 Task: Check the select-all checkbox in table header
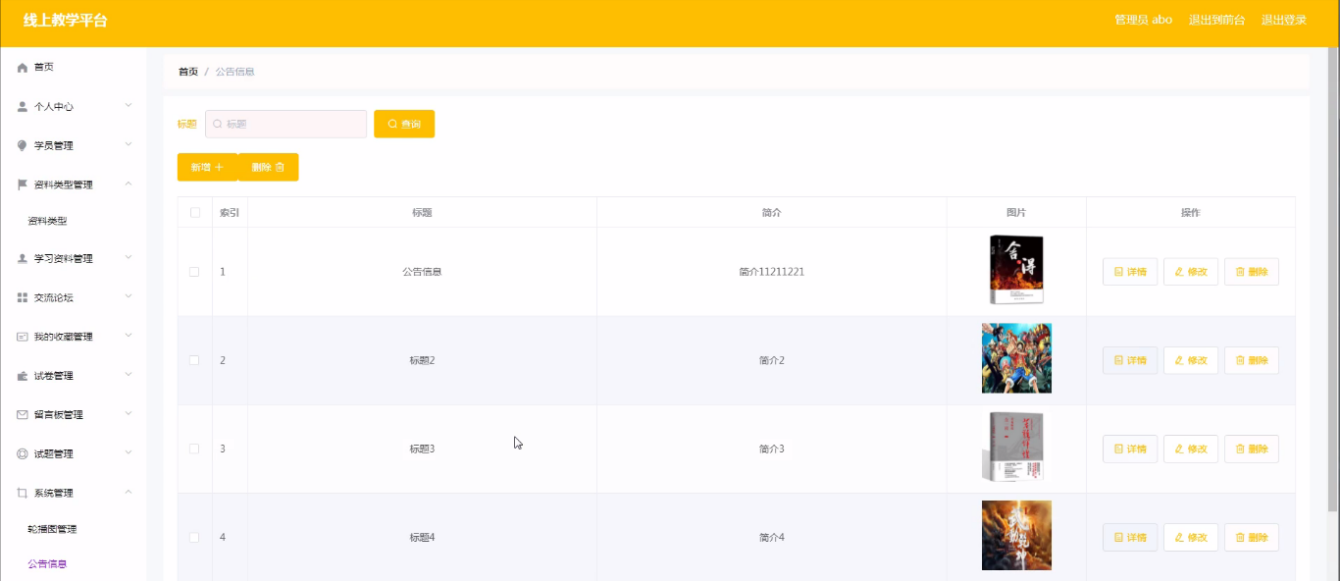pos(194,212)
